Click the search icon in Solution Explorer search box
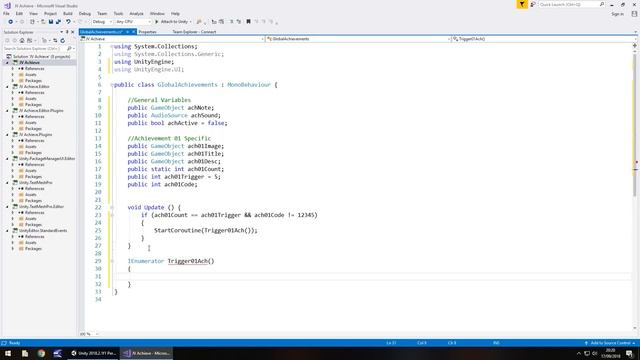Screen dimensions: 640x360 [x=69, y=49]
